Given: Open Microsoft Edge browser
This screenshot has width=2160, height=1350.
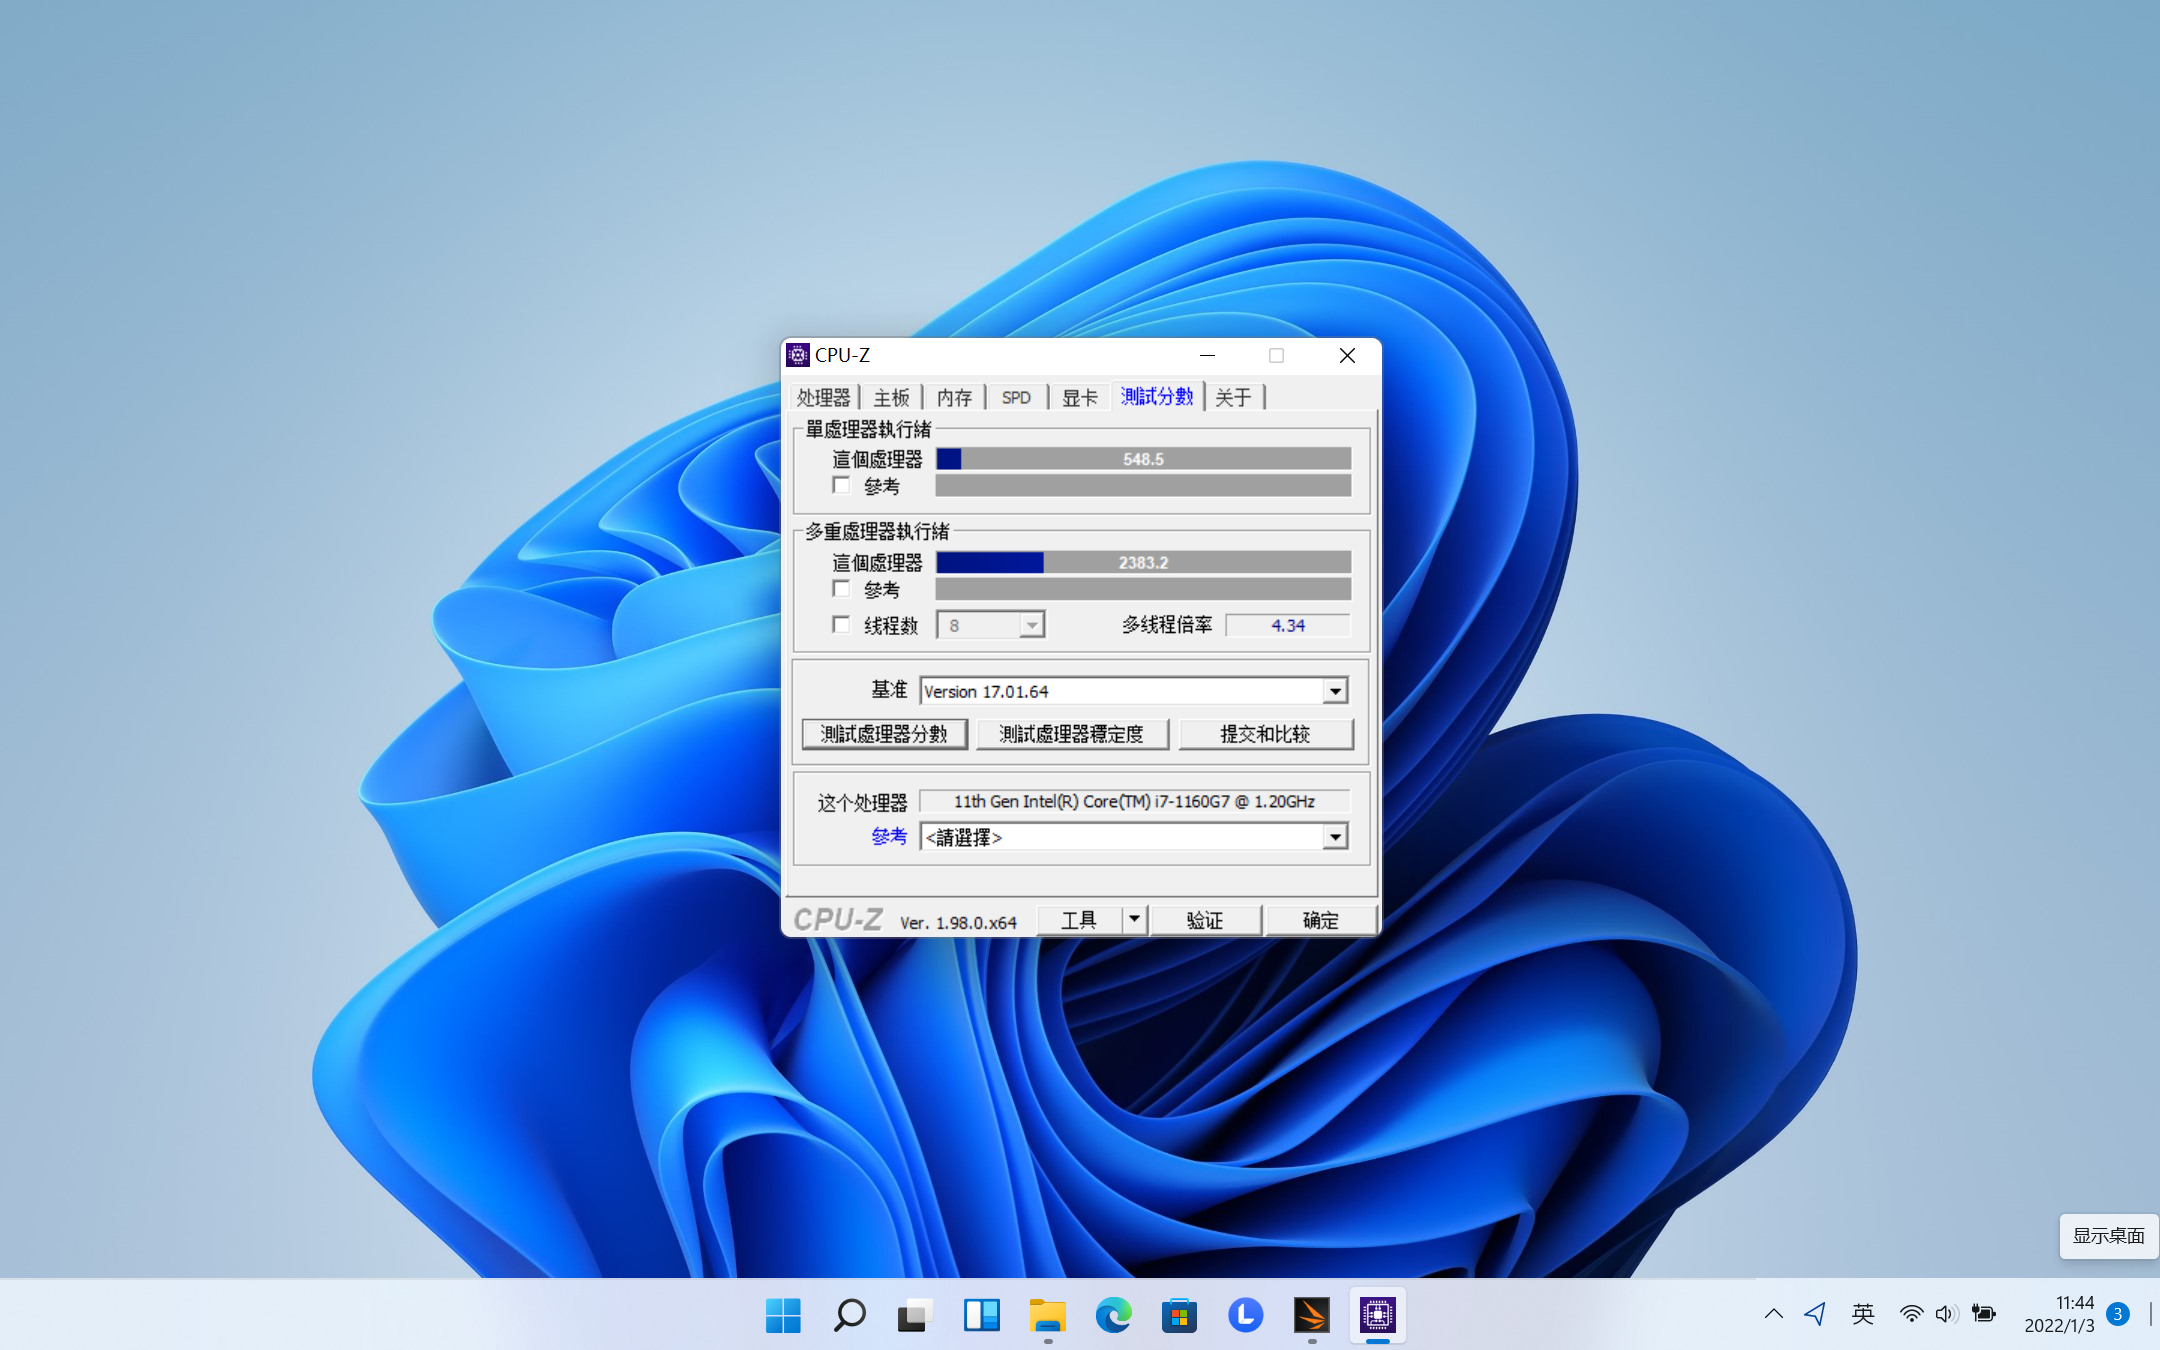Looking at the screenshot, I should pyautogui.click(x=1113, y=1315).
